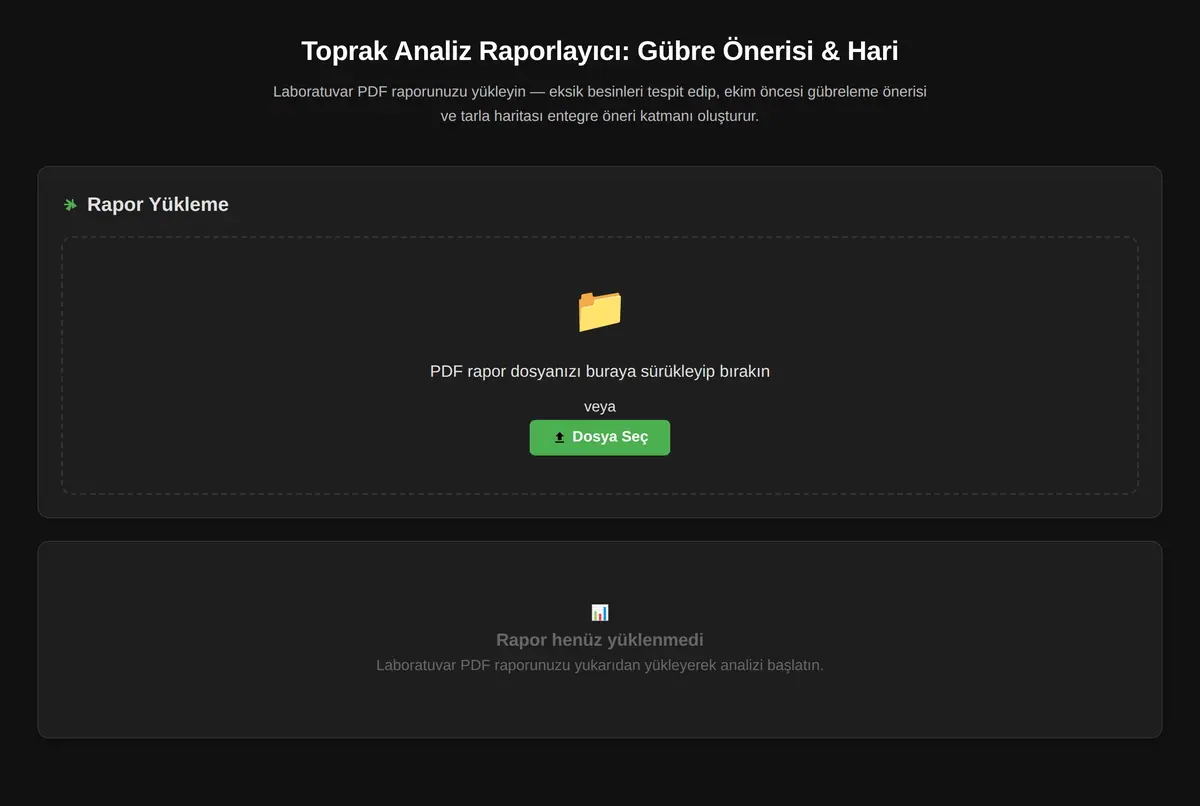Select the Rapor Yükleme heading
This screenshot has height=806, width=1200.
pyautogui.click(x=158, y=205)
